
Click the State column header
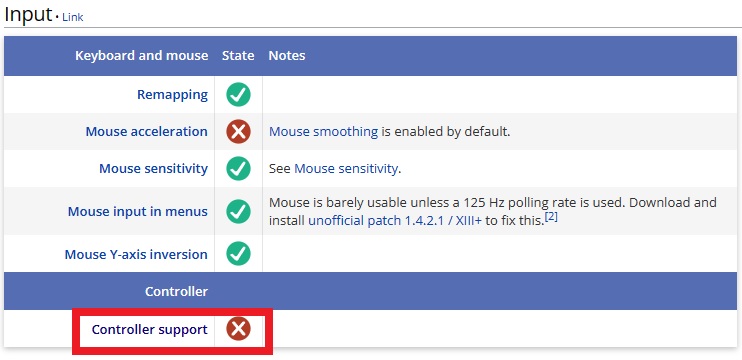pos(238,56)
